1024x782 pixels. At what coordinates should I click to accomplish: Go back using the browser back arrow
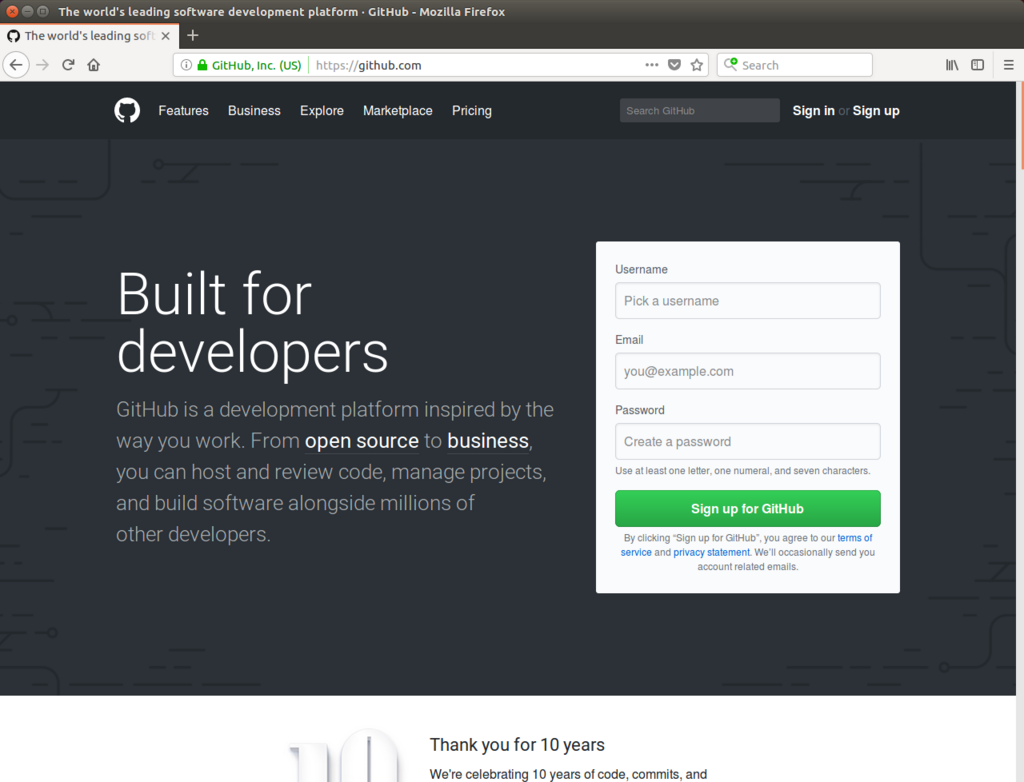(16, 65)
